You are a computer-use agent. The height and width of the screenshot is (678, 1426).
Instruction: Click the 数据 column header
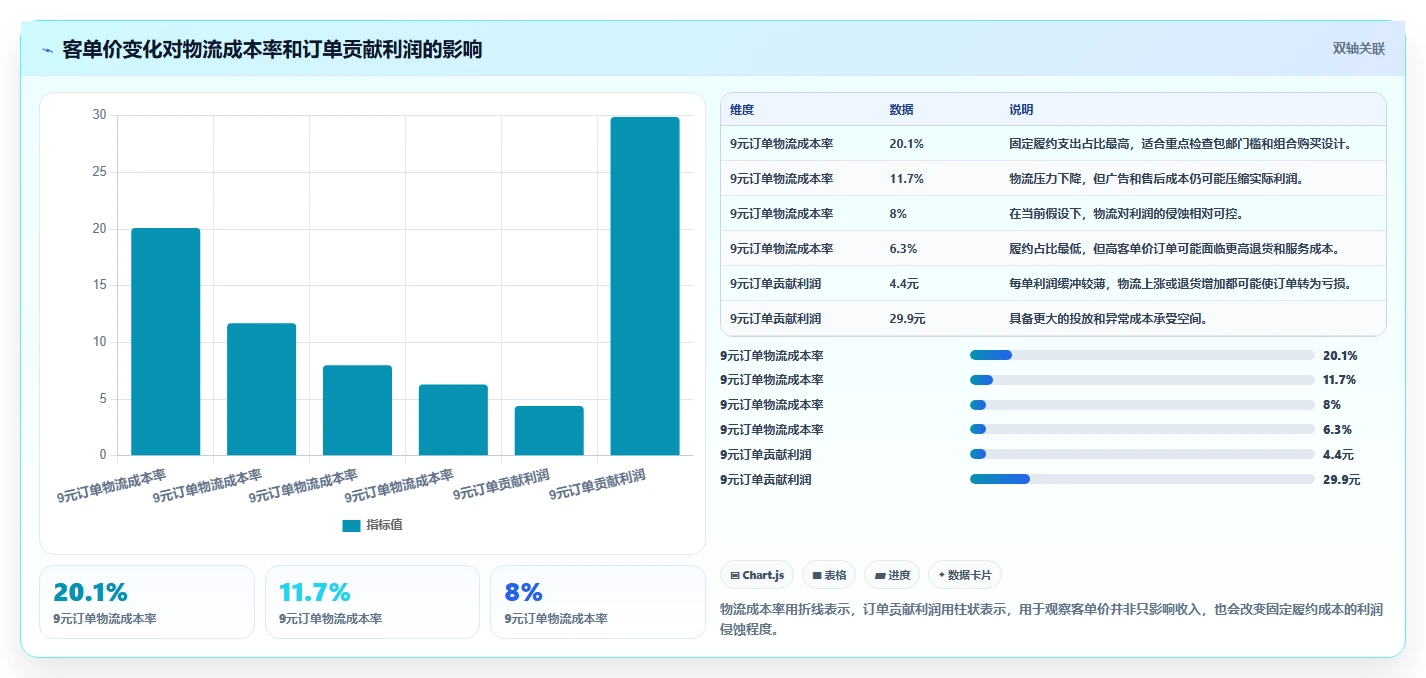click(x=901, y=110)
